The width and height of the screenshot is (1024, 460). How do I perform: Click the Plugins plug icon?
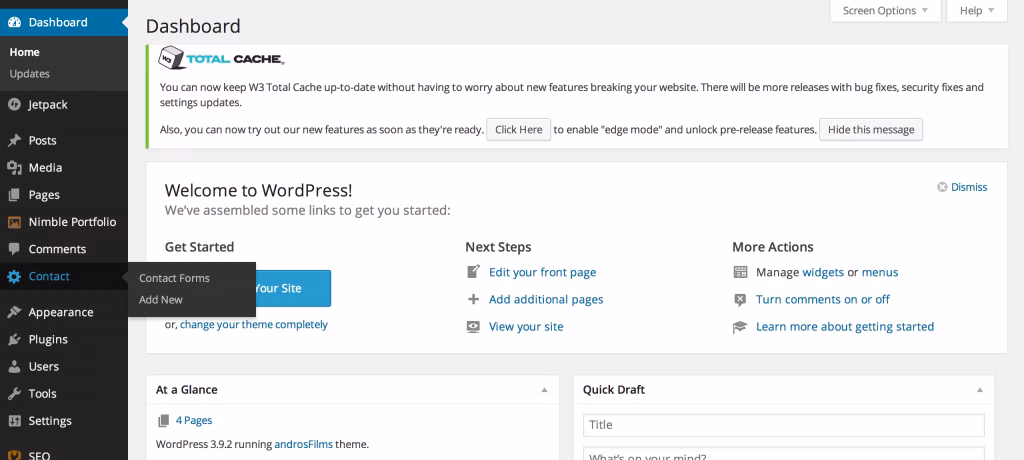point(14,339)
